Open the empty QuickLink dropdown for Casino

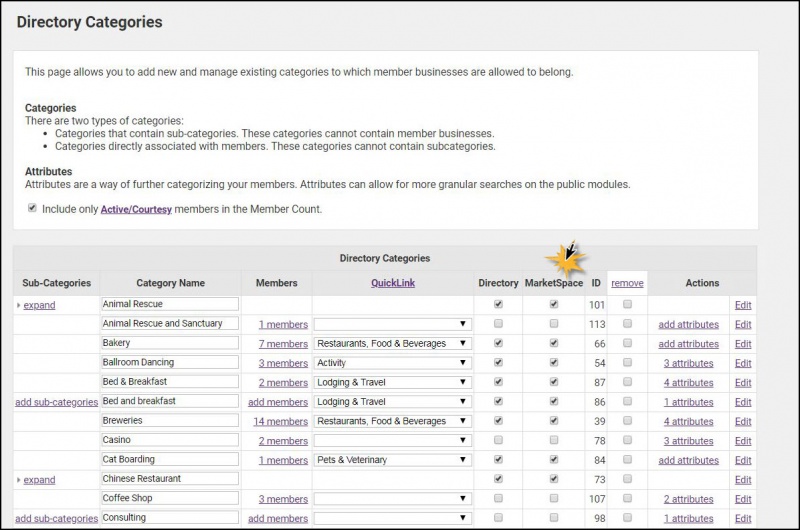(392, 441)
